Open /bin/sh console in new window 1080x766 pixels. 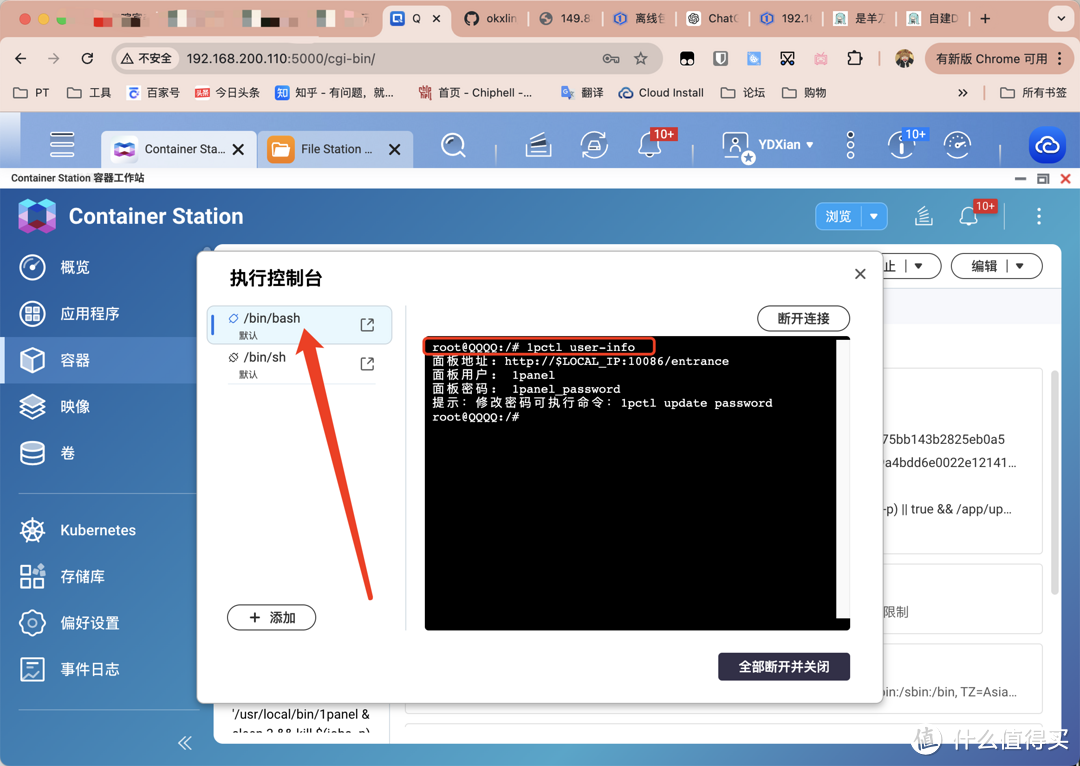click(367, 364)
